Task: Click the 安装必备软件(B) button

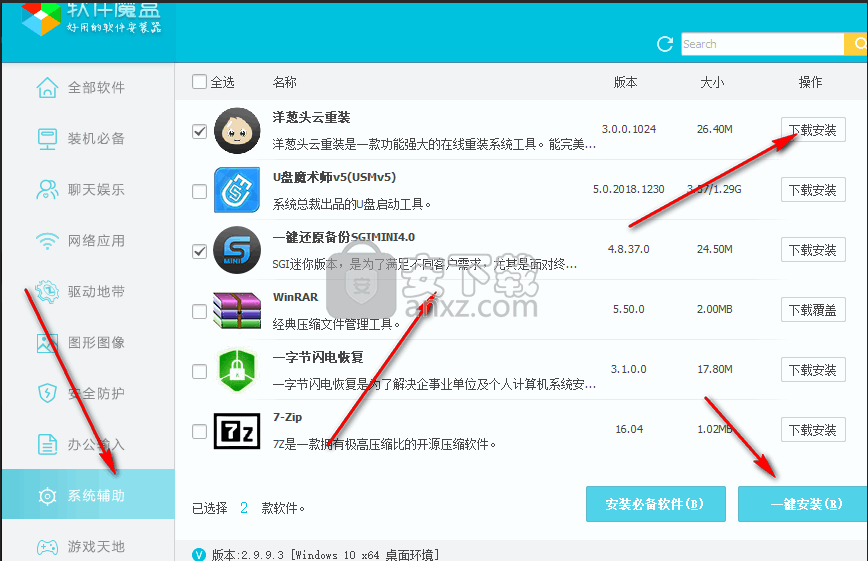Action: pyautogui.click(x=655, y=504)
